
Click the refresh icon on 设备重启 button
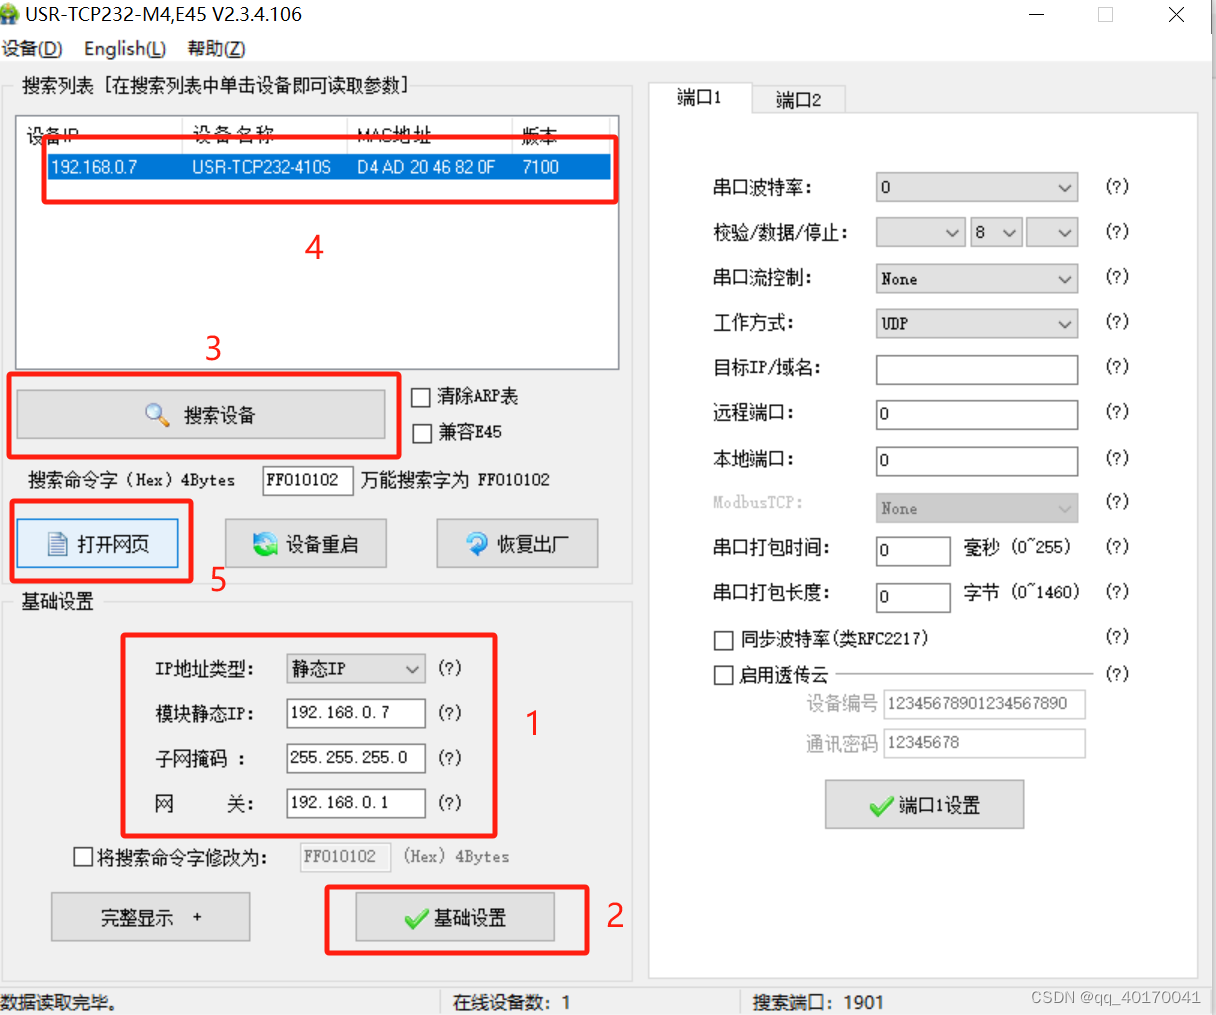click(265, 544)
